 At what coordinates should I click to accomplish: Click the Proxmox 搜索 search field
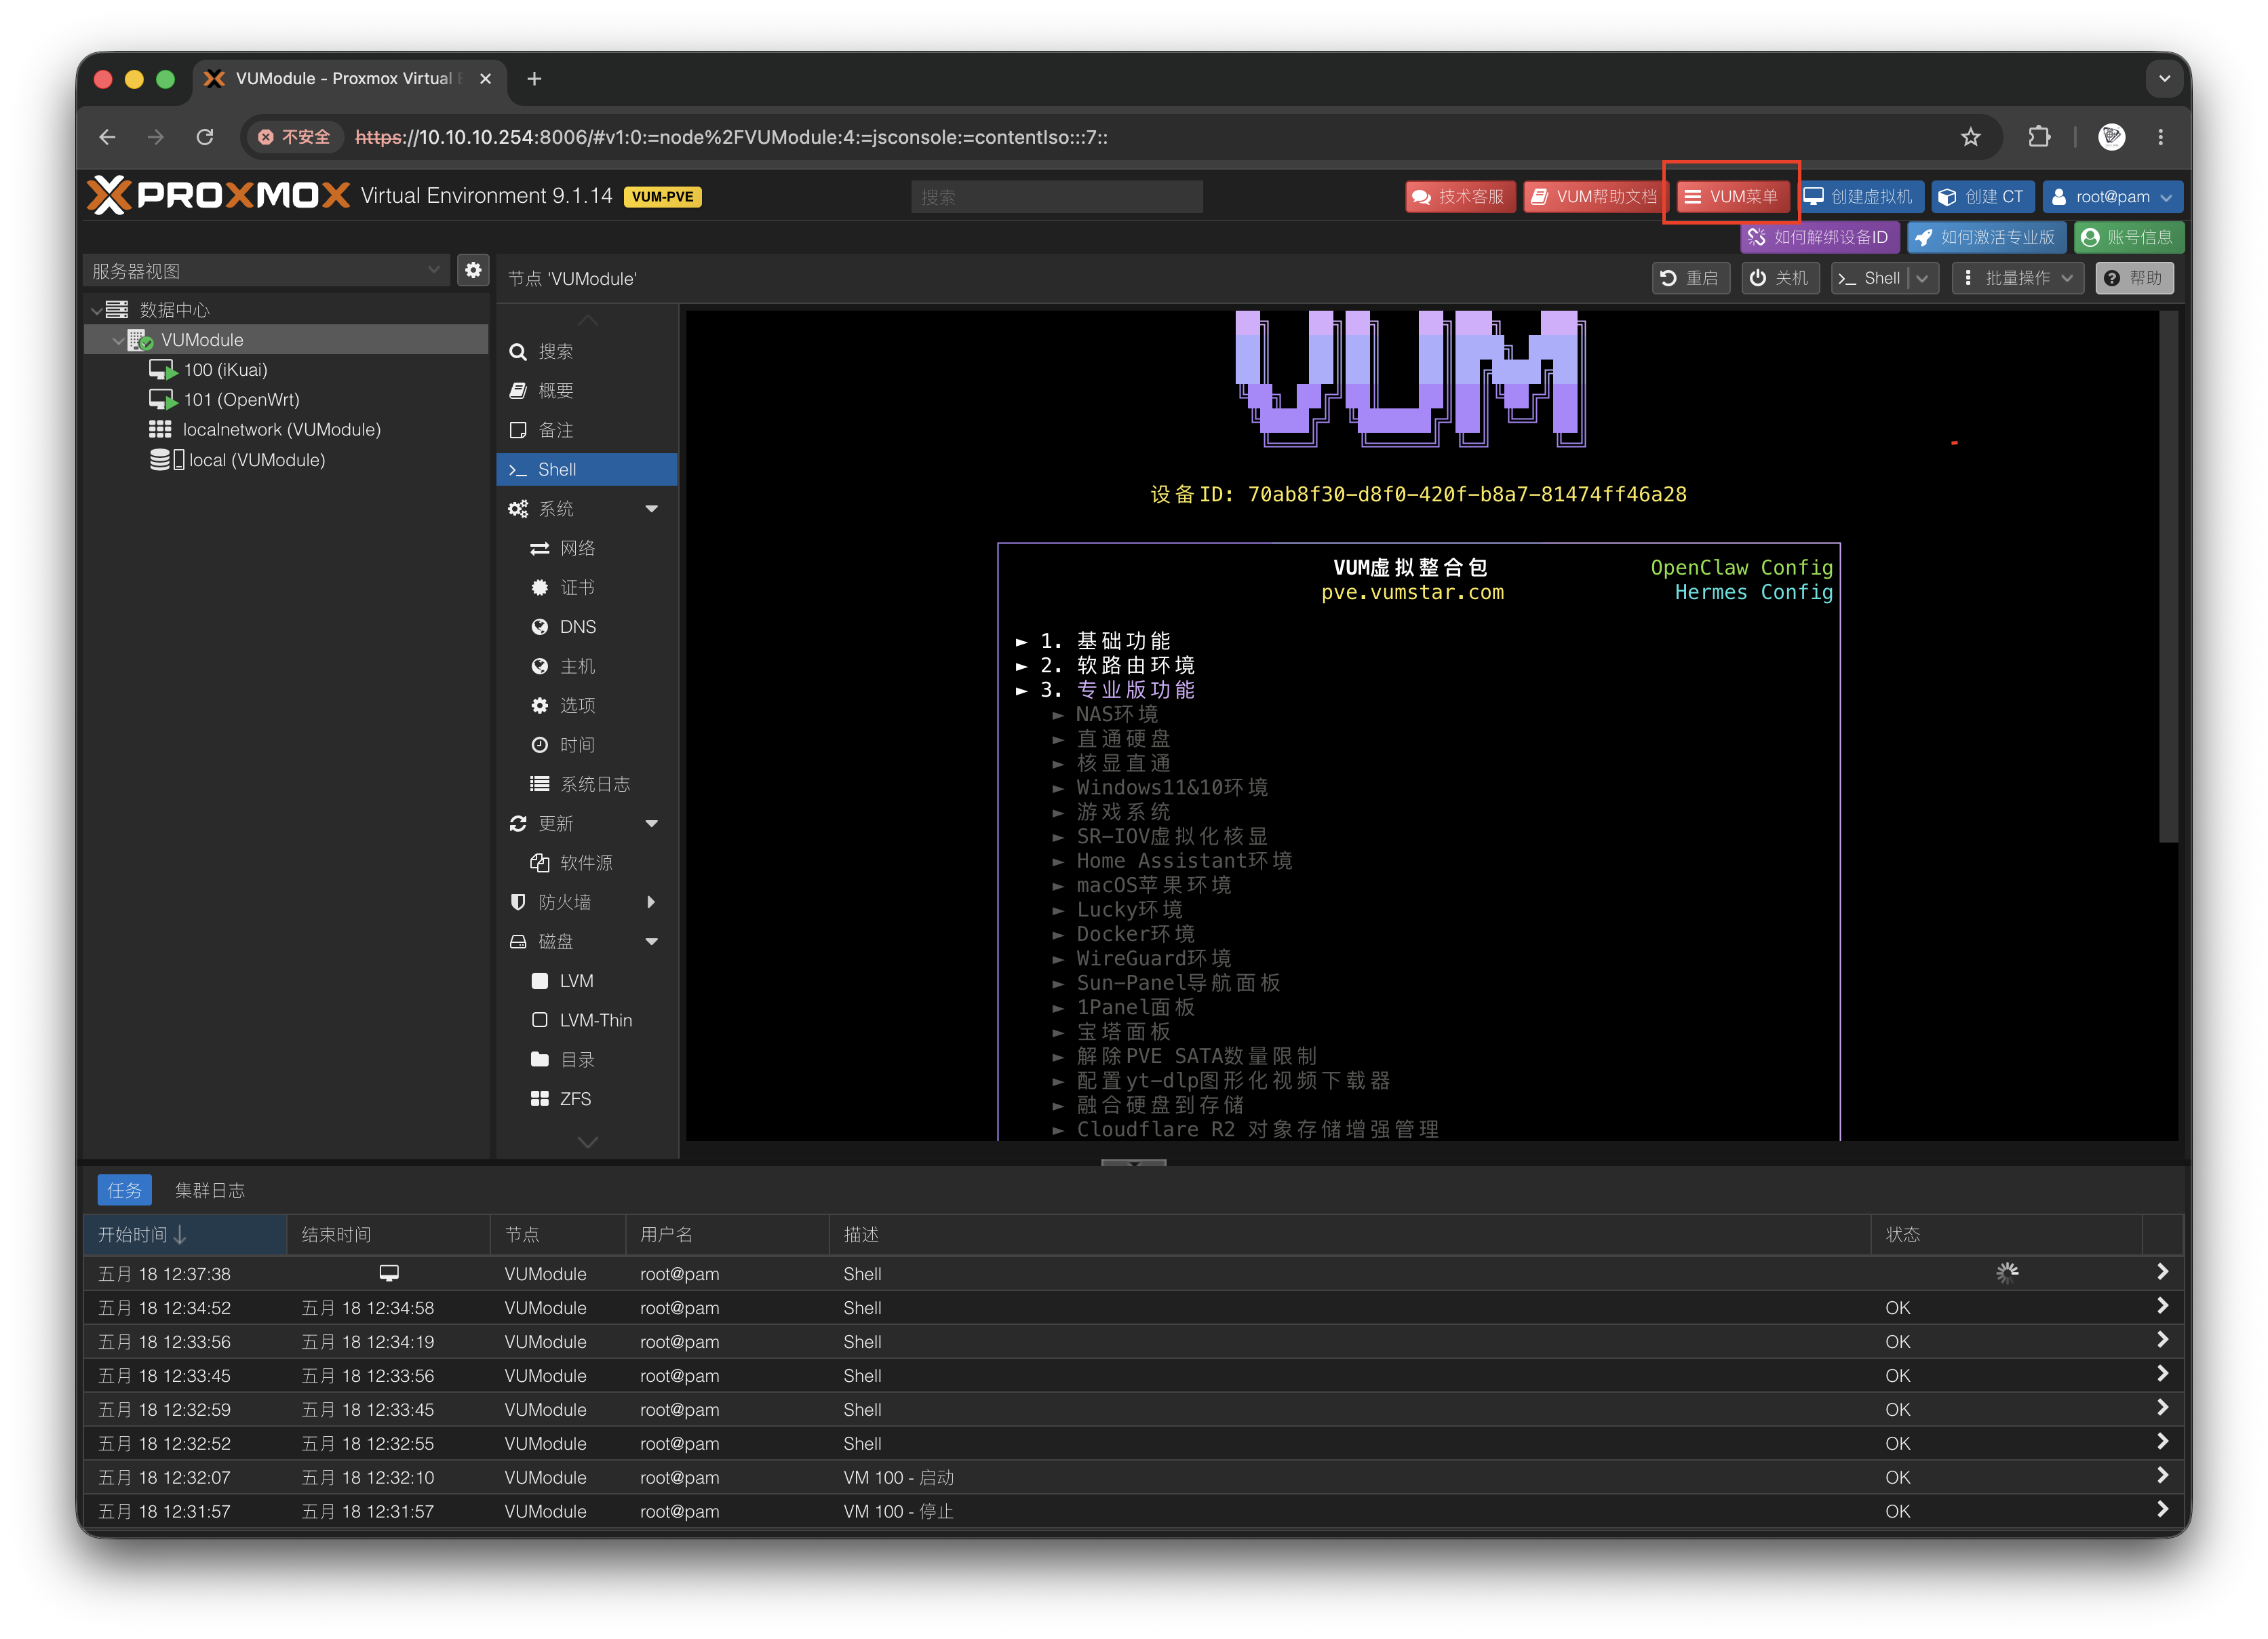click(1056, 197)
